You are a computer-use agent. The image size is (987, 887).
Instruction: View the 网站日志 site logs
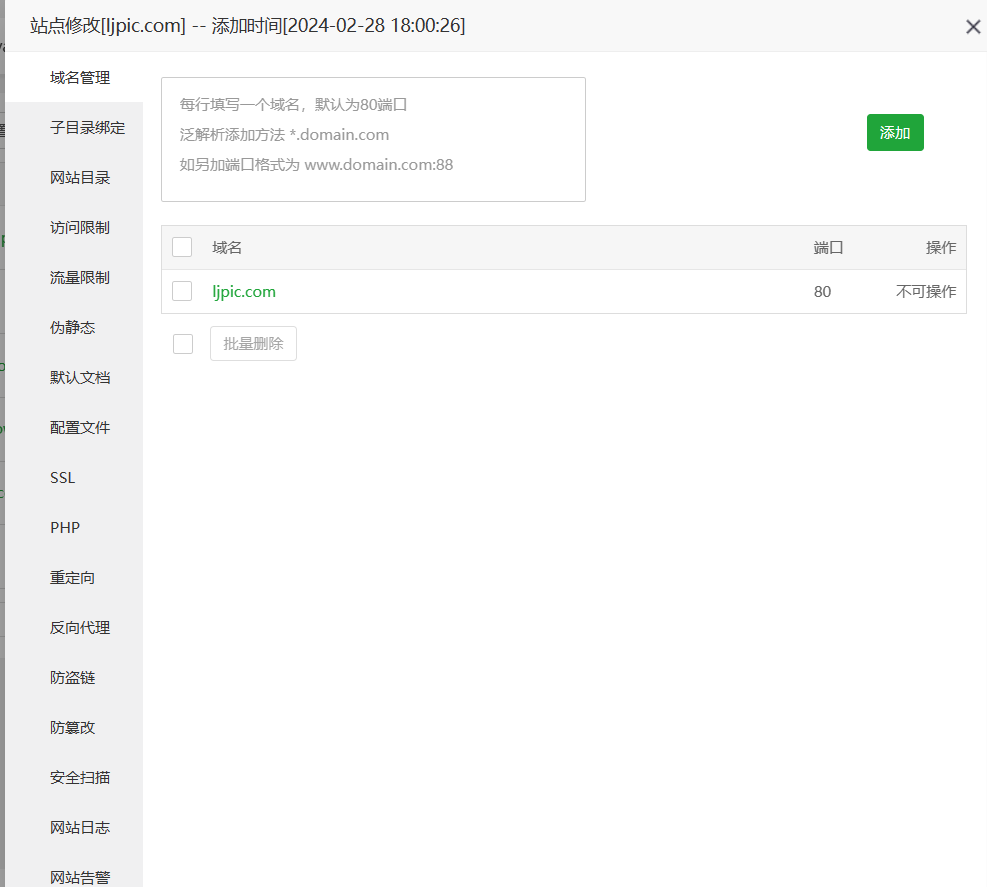pyautogui.click(x=80, y=827)
